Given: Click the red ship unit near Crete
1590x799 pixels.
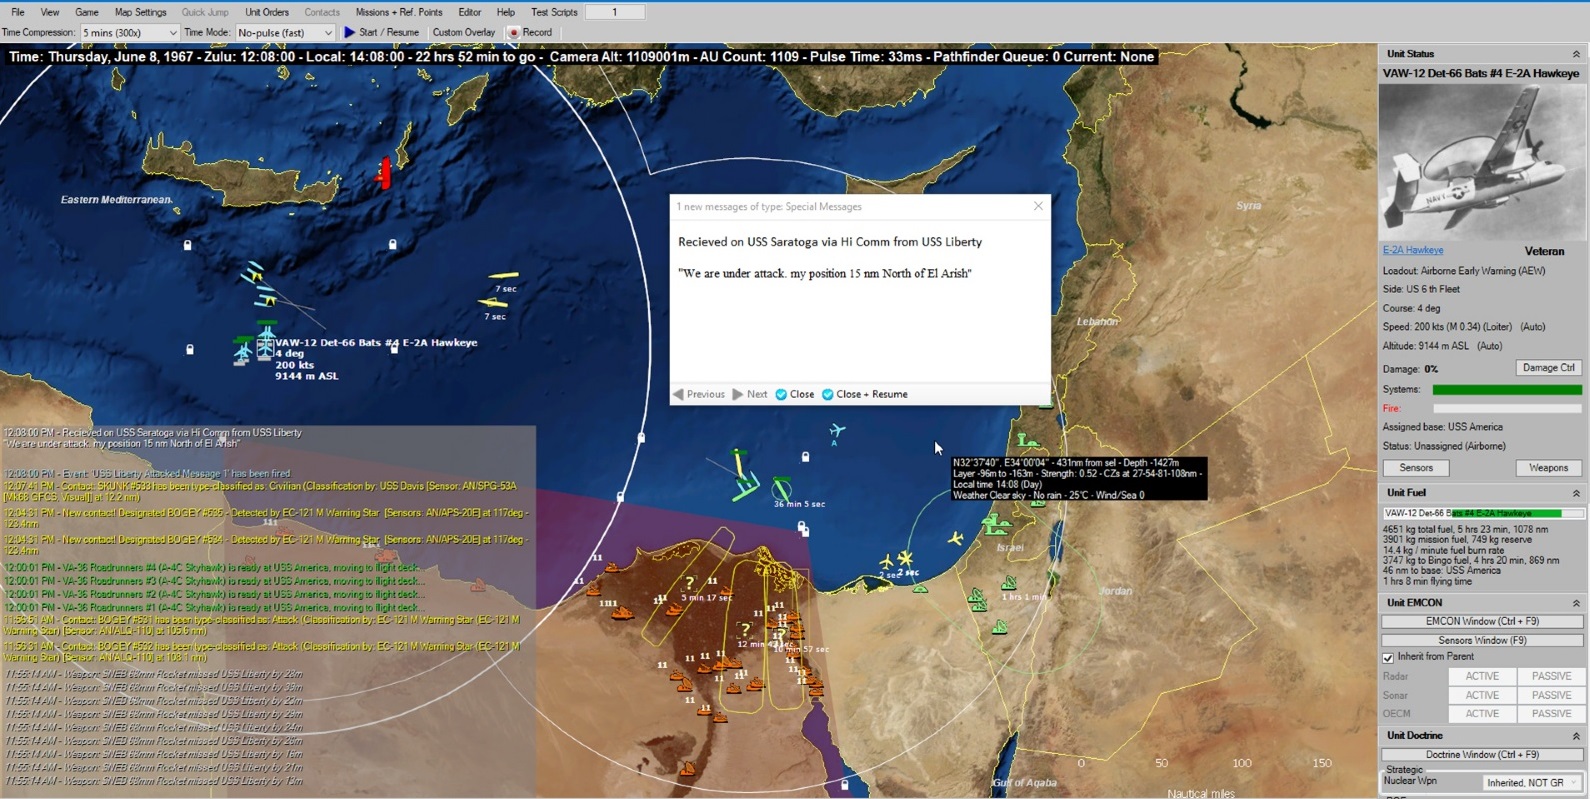Looking at the screenshot, I should (x=384, y=173).
